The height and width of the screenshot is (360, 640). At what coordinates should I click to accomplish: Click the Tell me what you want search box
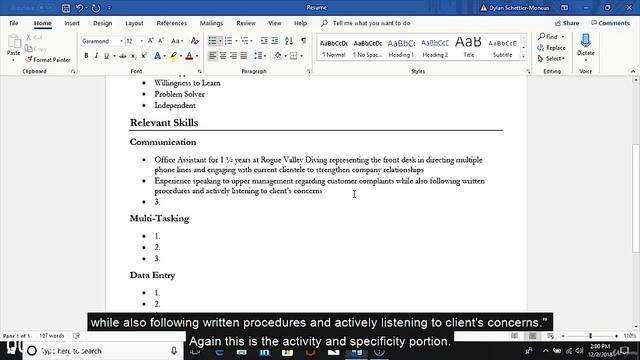[371, 23]
